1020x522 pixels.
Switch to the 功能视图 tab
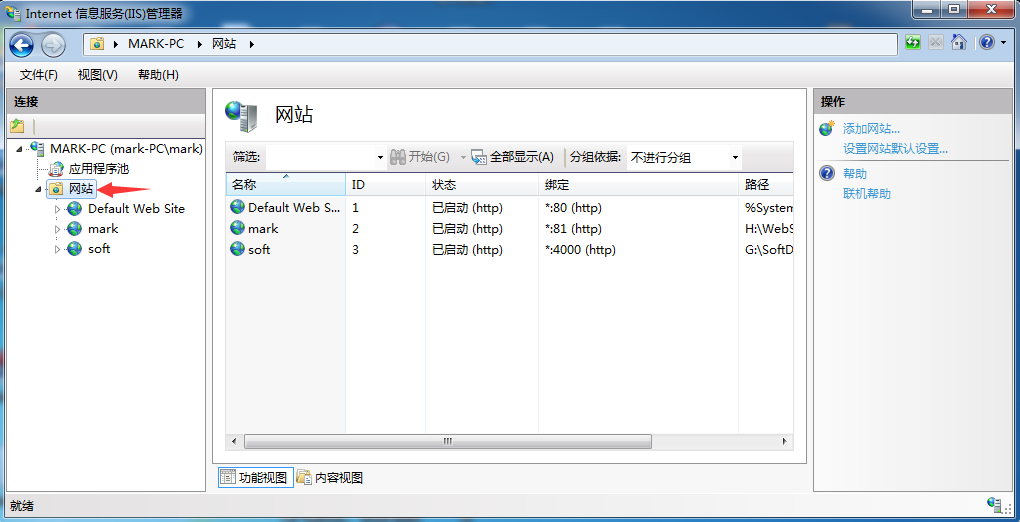tap(255, 478)
